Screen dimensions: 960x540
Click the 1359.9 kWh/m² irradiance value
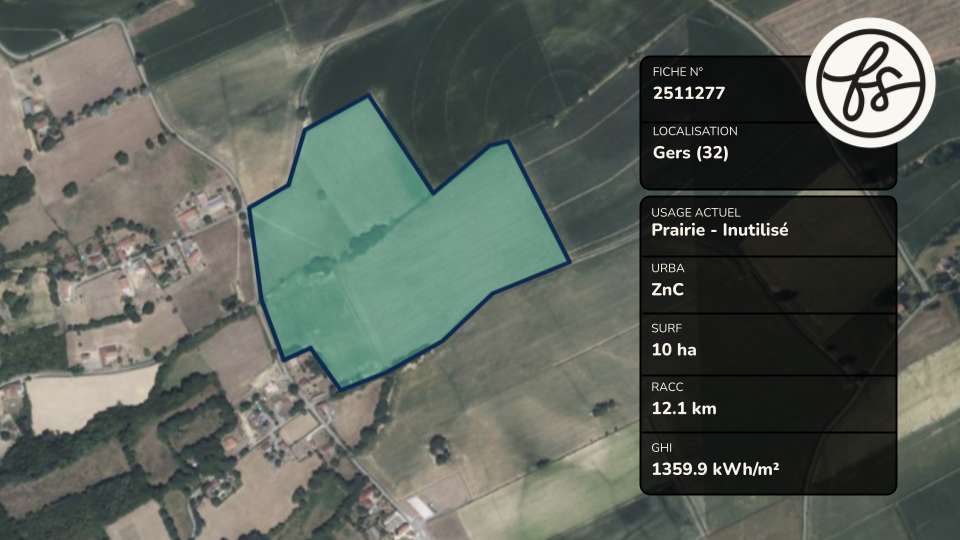[x=715, y=469]
